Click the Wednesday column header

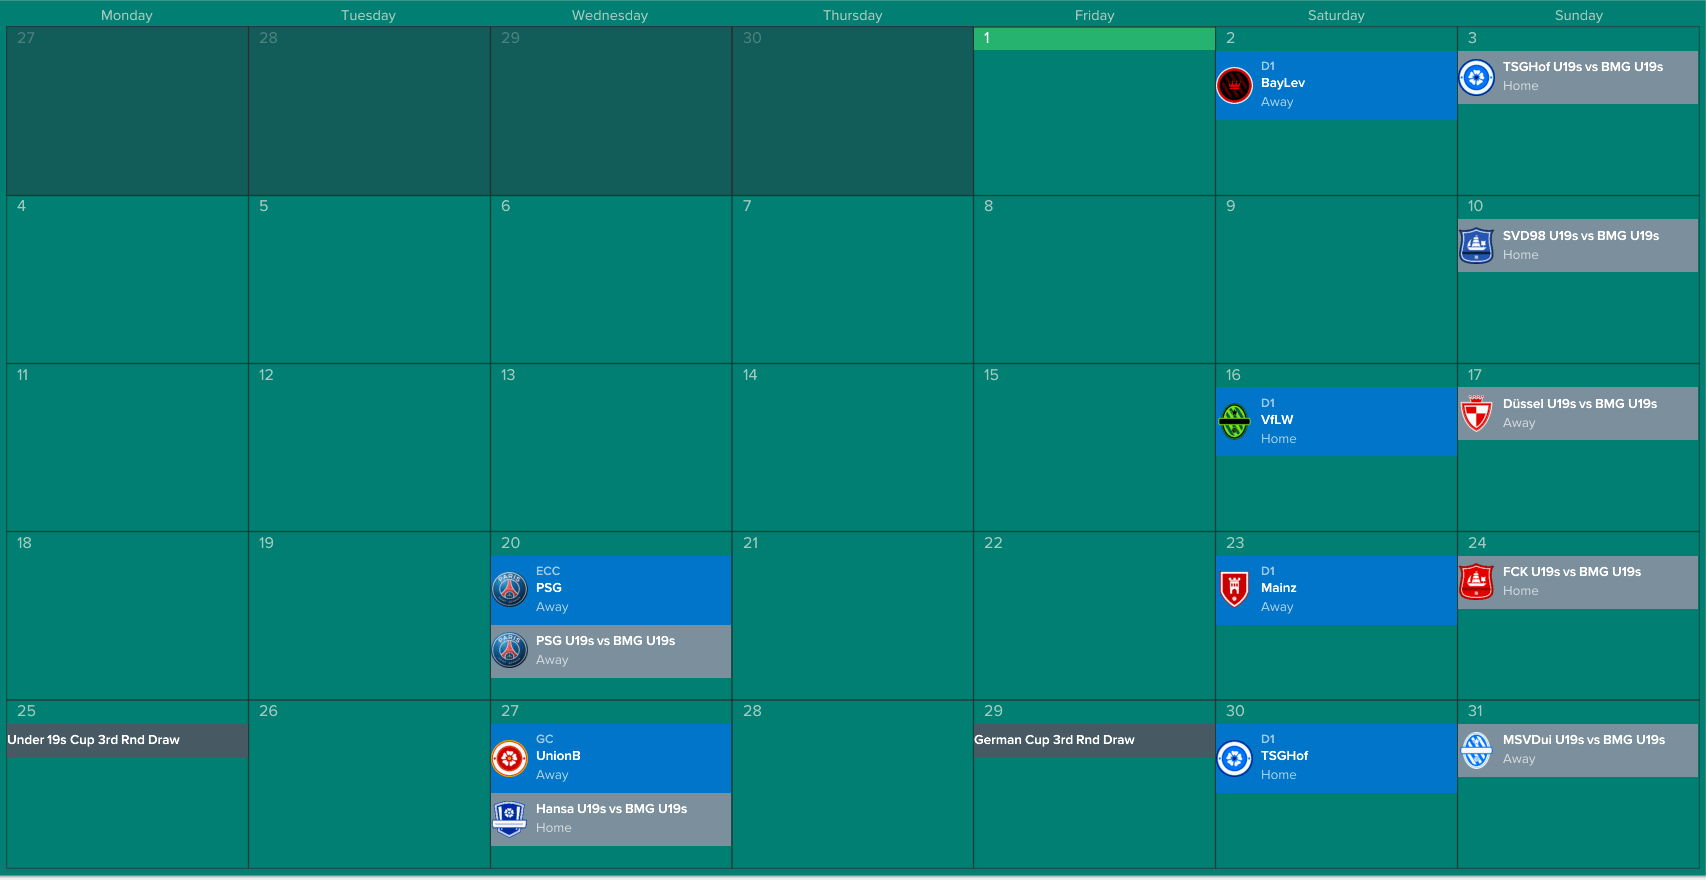pyautogui.click(x=610, y=15)
